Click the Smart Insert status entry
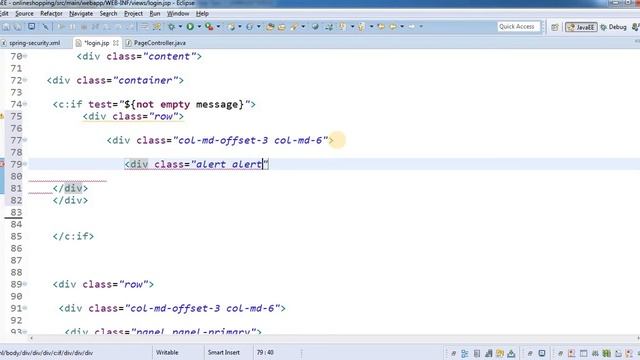The height and width of the screenshot is (360, 640). point(224,352)
